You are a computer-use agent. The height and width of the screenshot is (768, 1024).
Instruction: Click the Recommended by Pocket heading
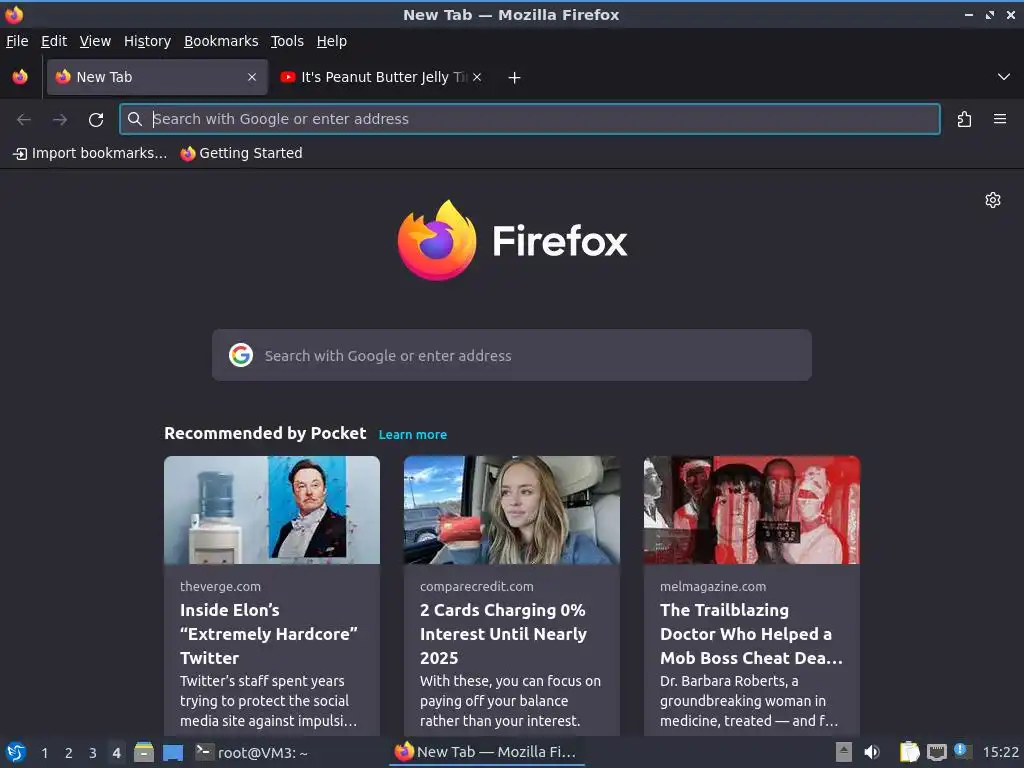coord(265,434)
